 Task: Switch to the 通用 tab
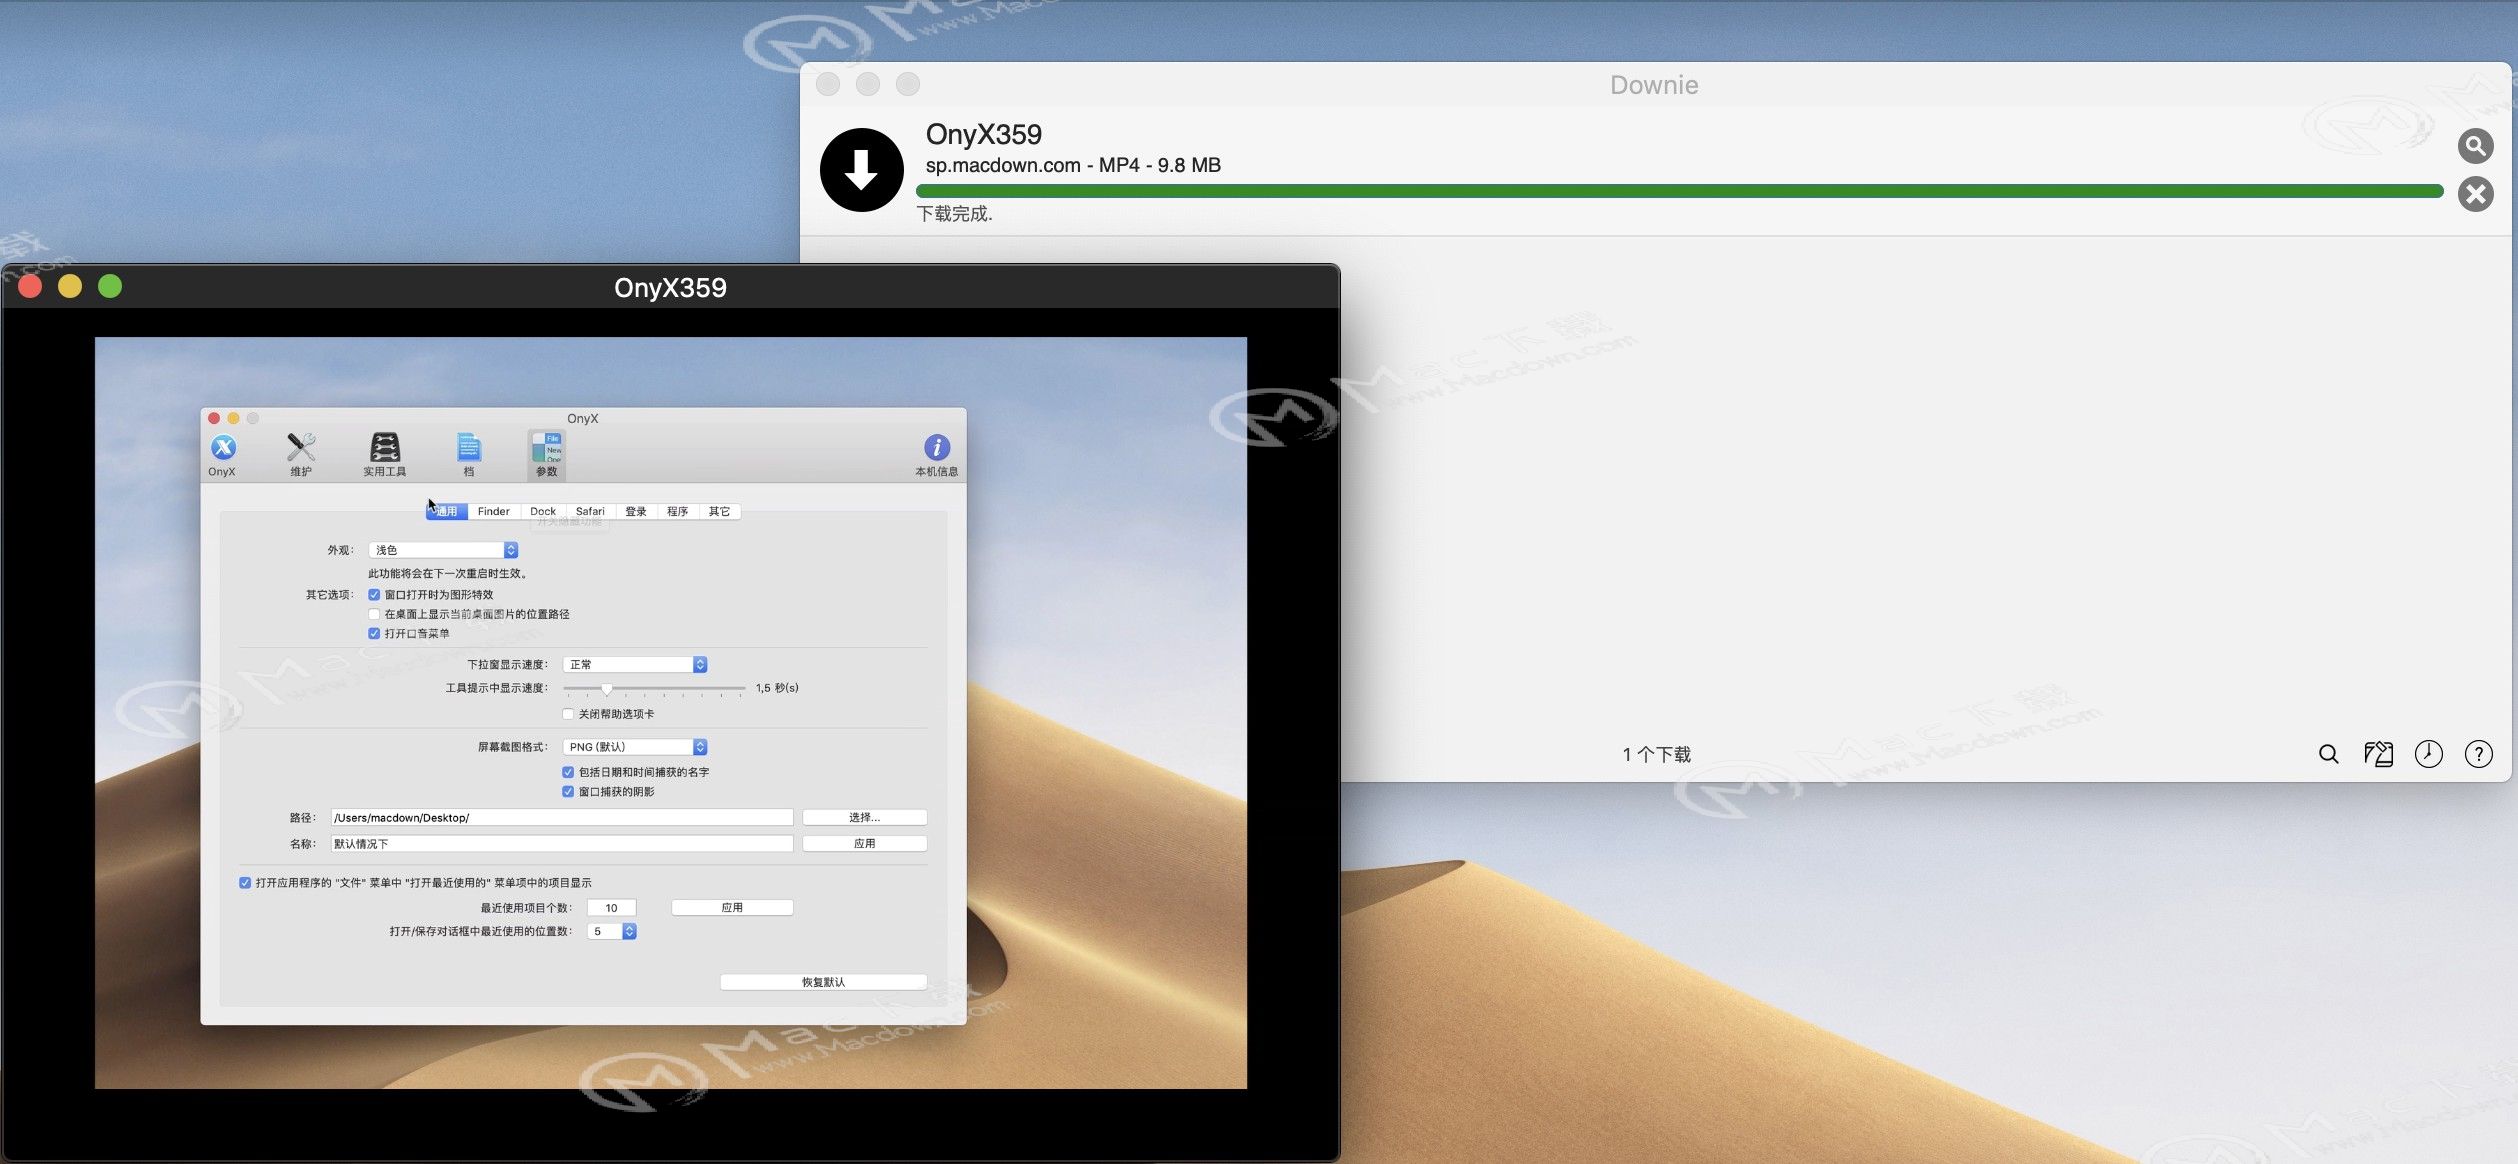[447, 511]
